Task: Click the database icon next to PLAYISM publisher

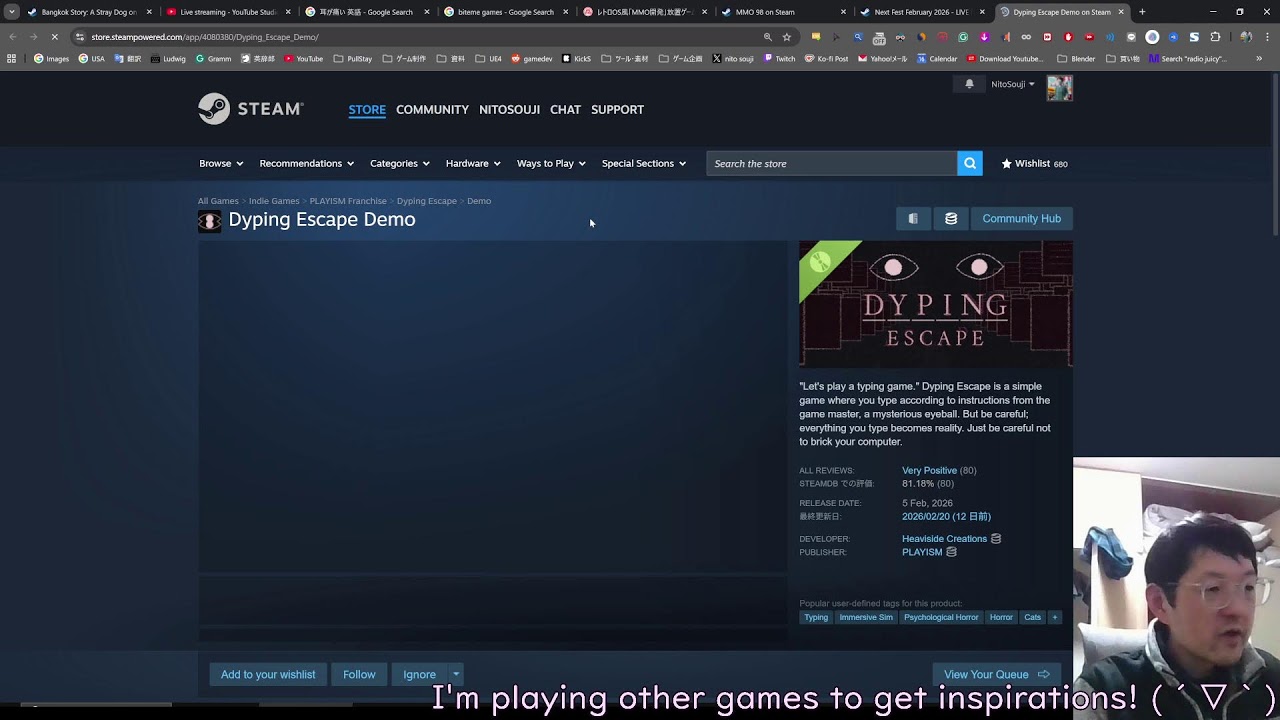Action: pyautogui.click(x=951, y=552)
